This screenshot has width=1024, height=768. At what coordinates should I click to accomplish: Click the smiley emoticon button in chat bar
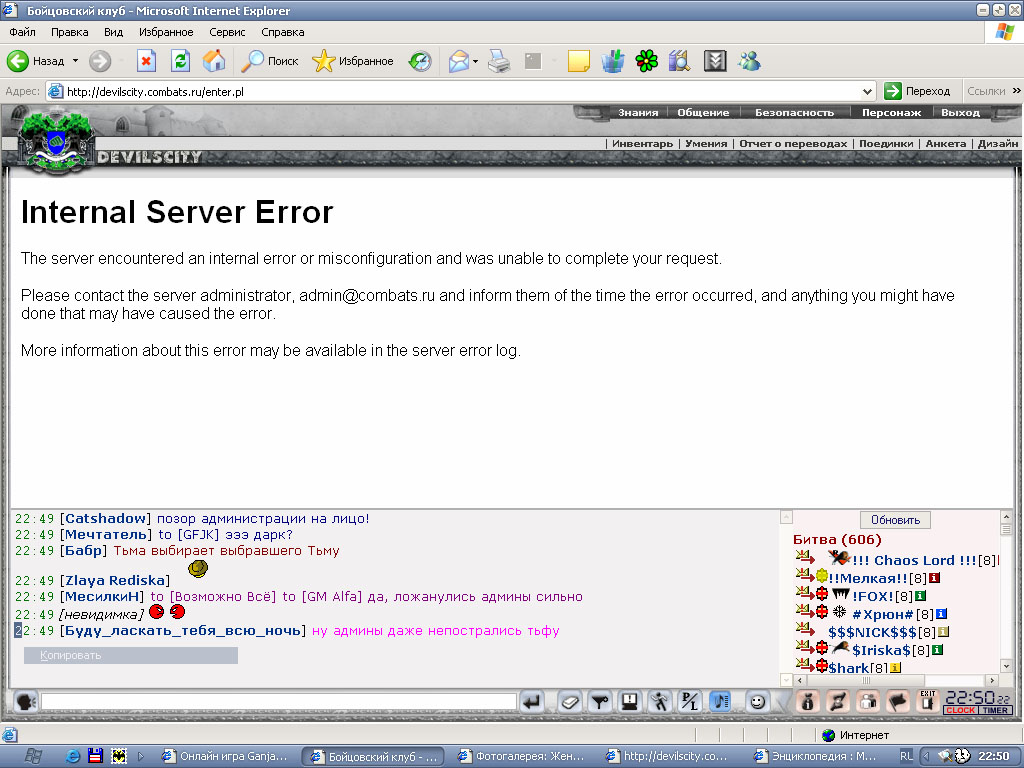(x=757, y=702)
